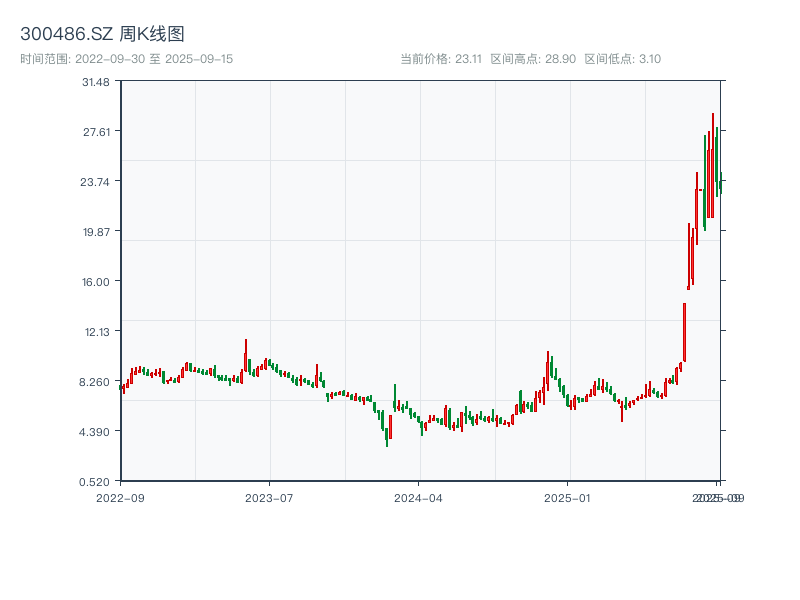Click the period high label 区间高点: 28.90
800x600 pixels.
(x=533, y=59)
